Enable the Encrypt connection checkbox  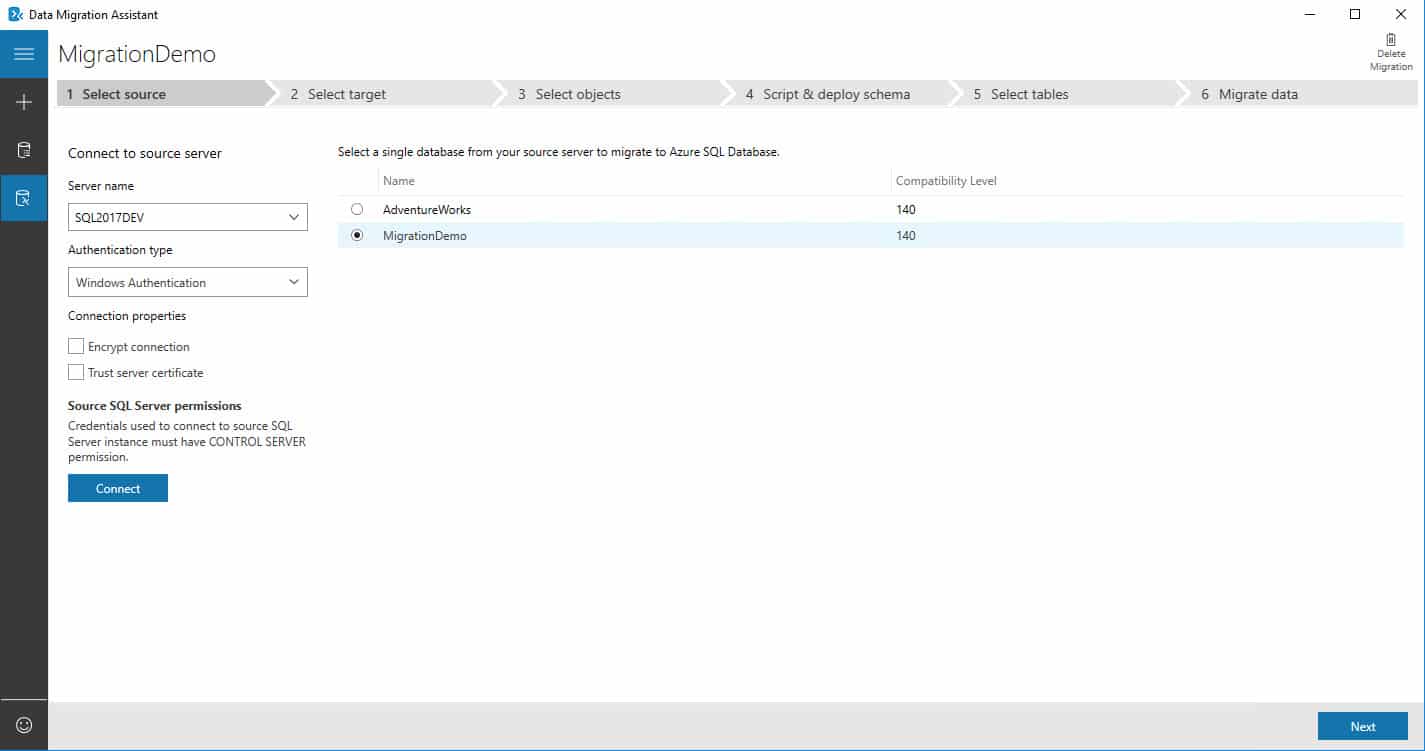pyautogui.click(x=76, y=346)
